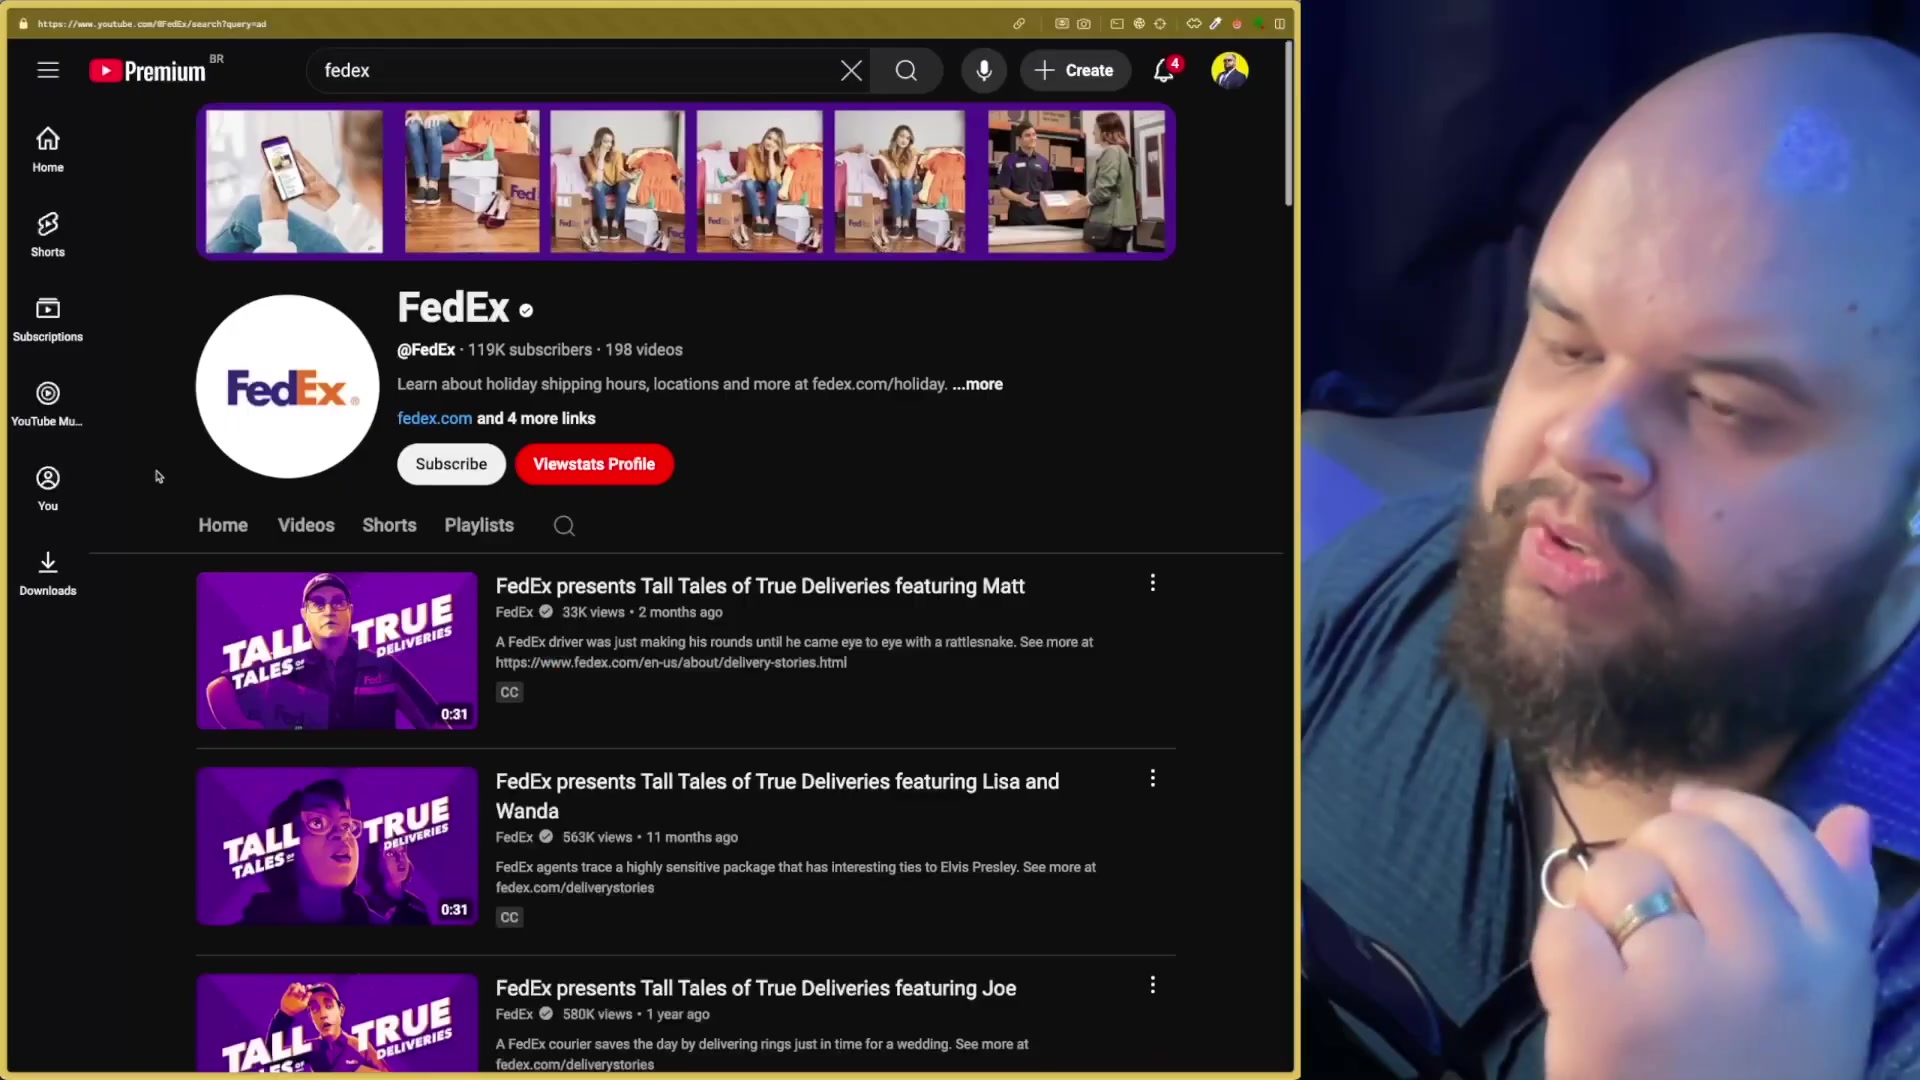Open Downloads in left sidebar
This screenshot has height=1080, width=1920.
pos(48,574)
